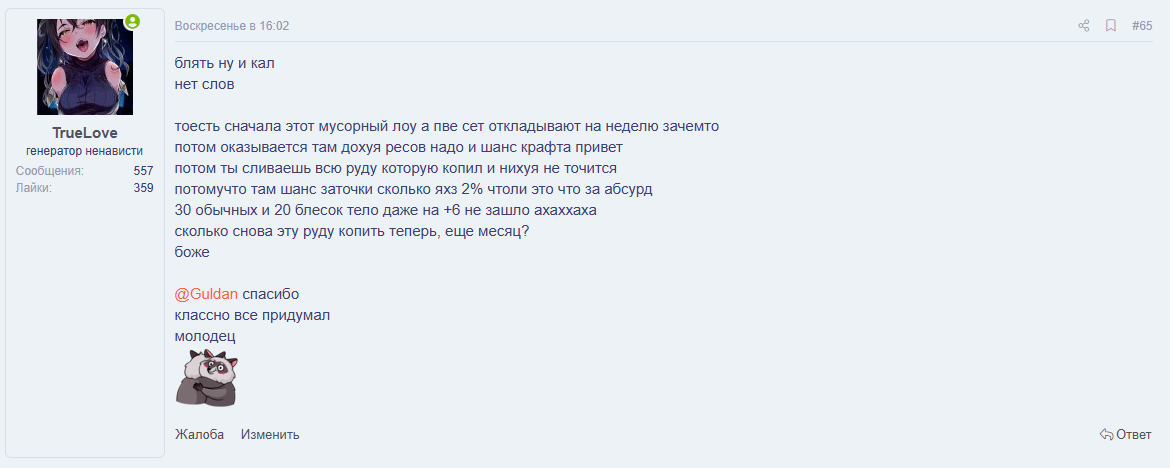This screenshot has width=1170, height=468.
Task: Click the Сообщения label in the user panel
Action: tap(49, 171)
